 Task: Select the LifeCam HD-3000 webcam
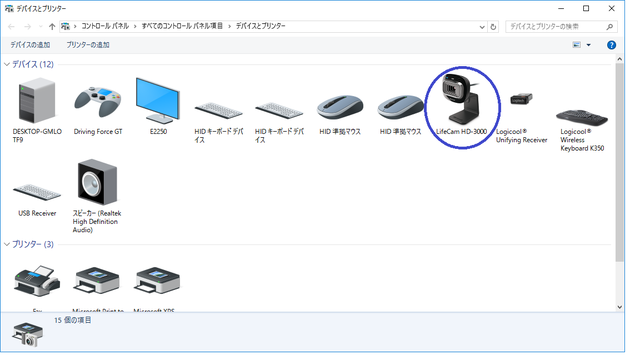click(x=462, y=99)
